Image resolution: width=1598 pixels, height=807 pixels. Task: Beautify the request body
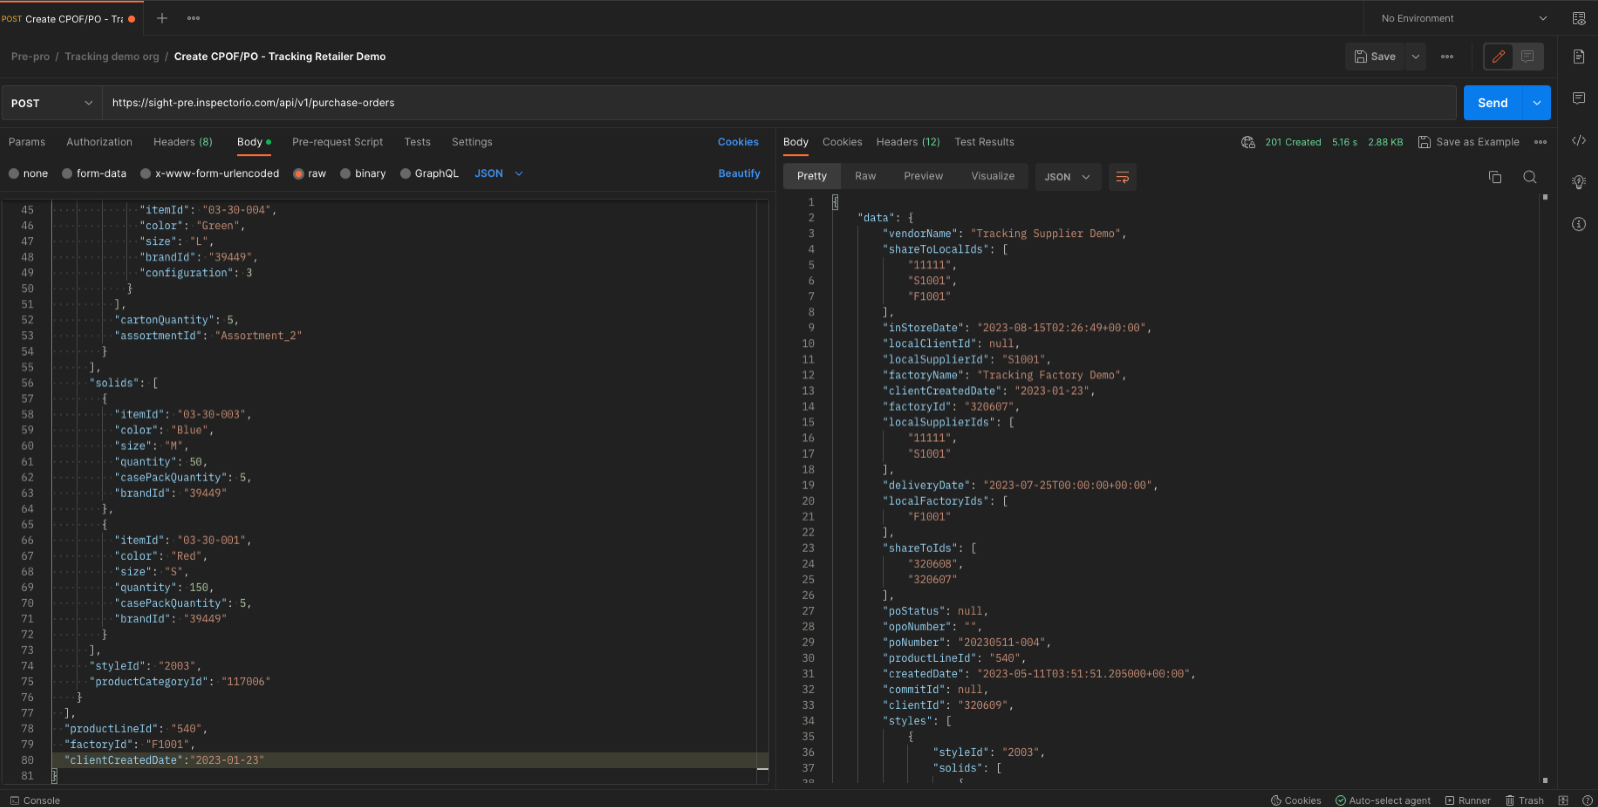[739, 174]
